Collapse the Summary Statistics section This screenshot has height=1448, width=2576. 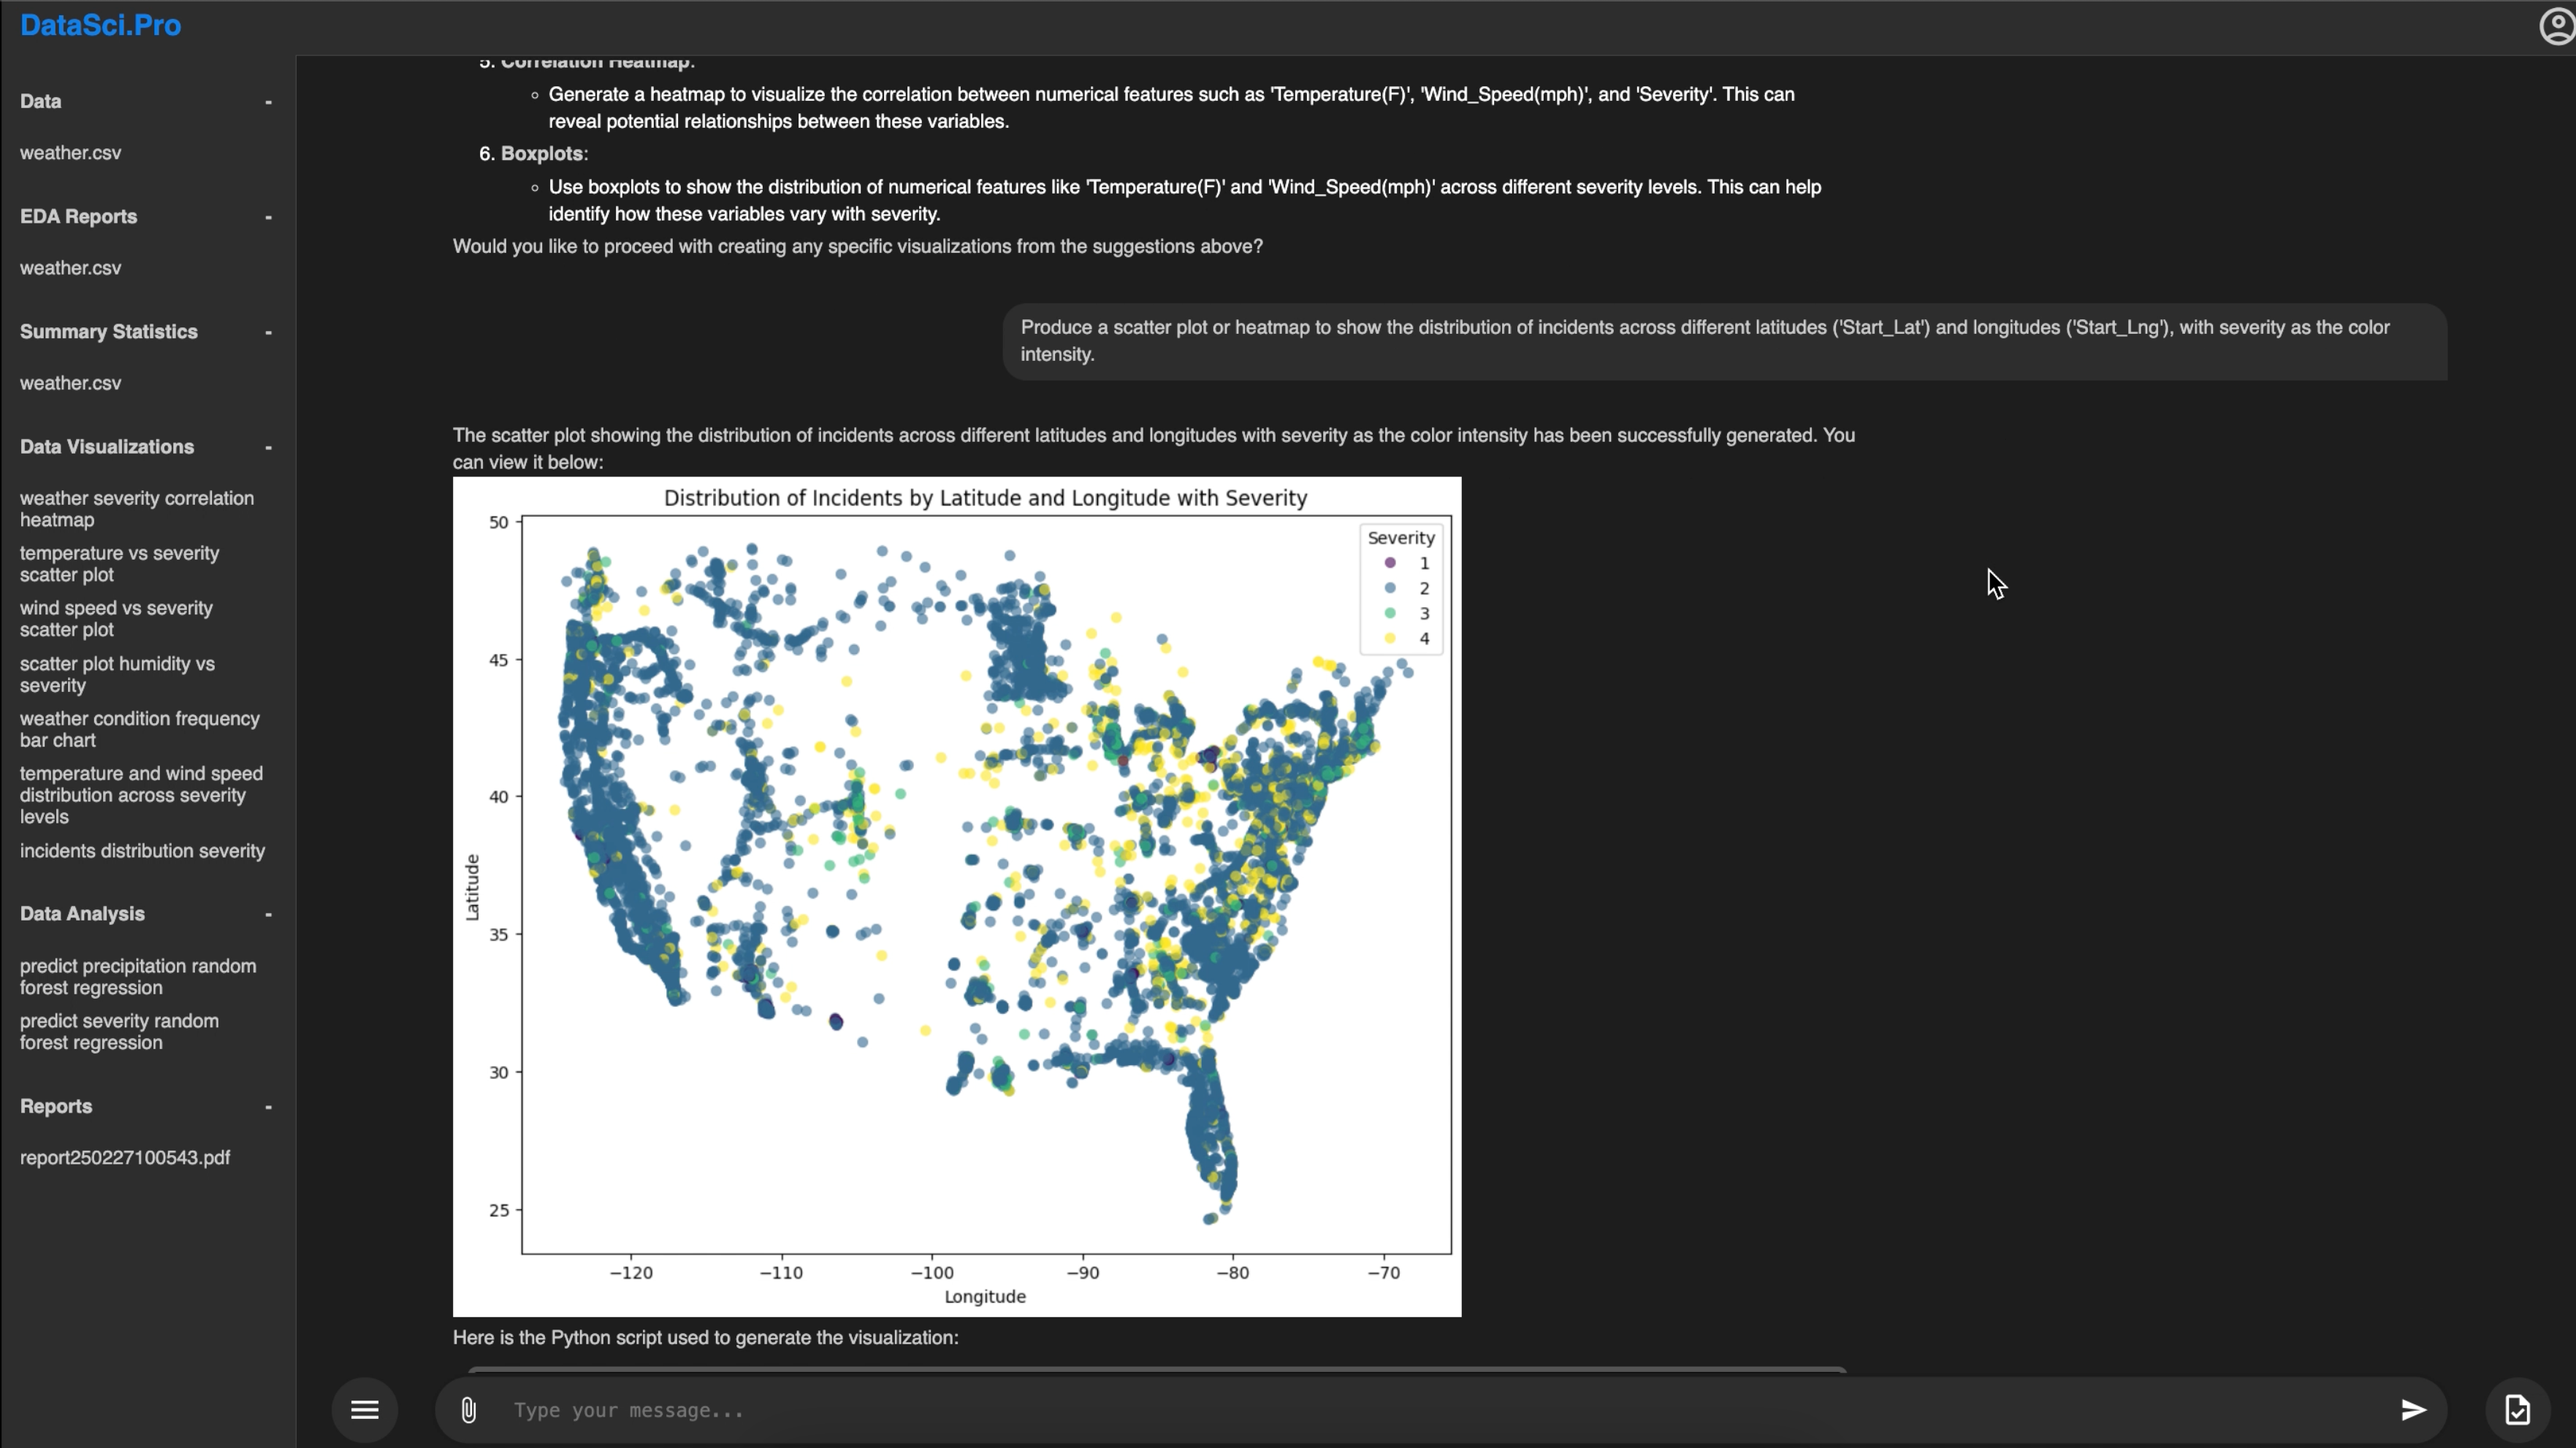tap(268, 332)
